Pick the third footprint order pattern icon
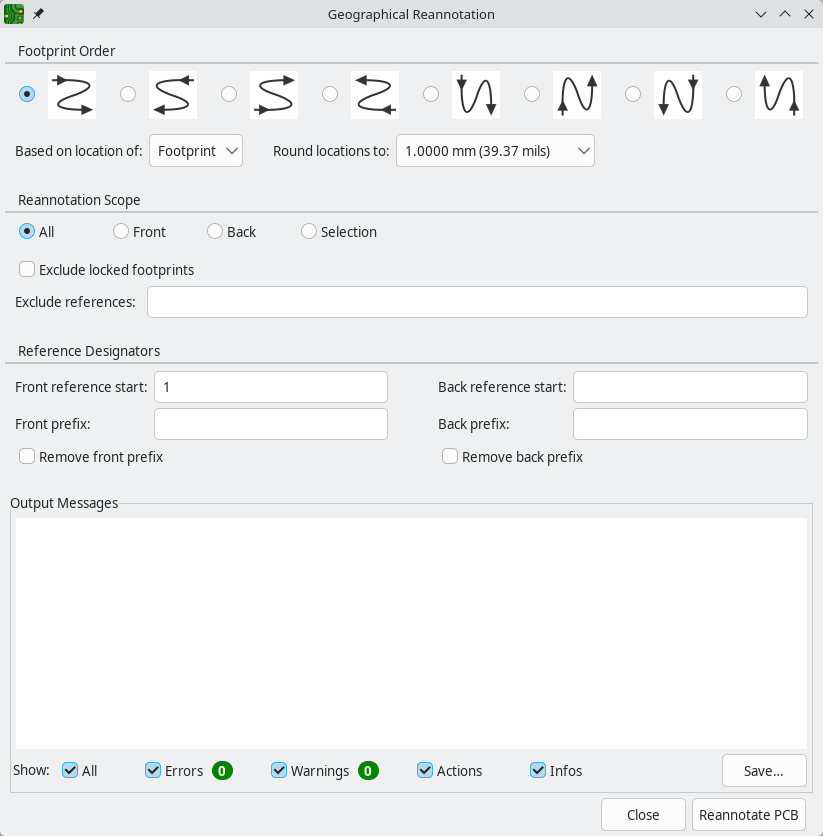This screenshot has height=836, width=823. coord(273,94)
